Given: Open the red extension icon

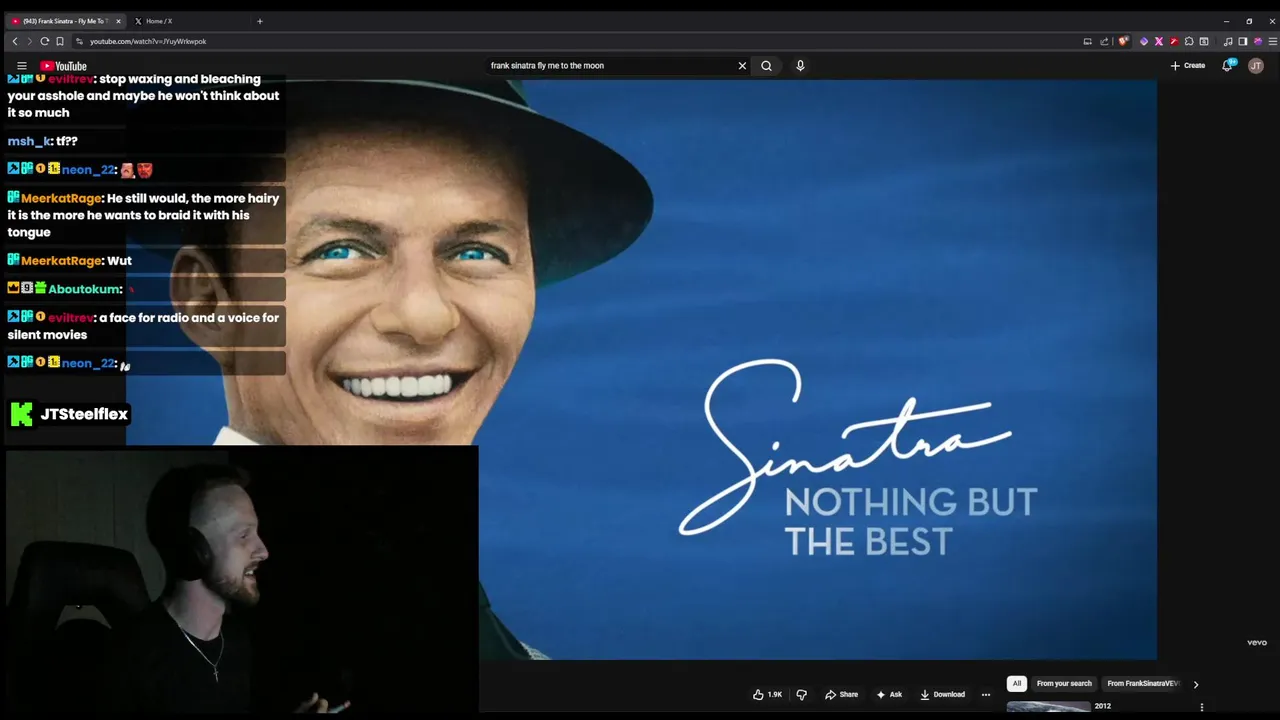Looking at the screenshot, I should pyautogui.click(x=1174, y=41).
